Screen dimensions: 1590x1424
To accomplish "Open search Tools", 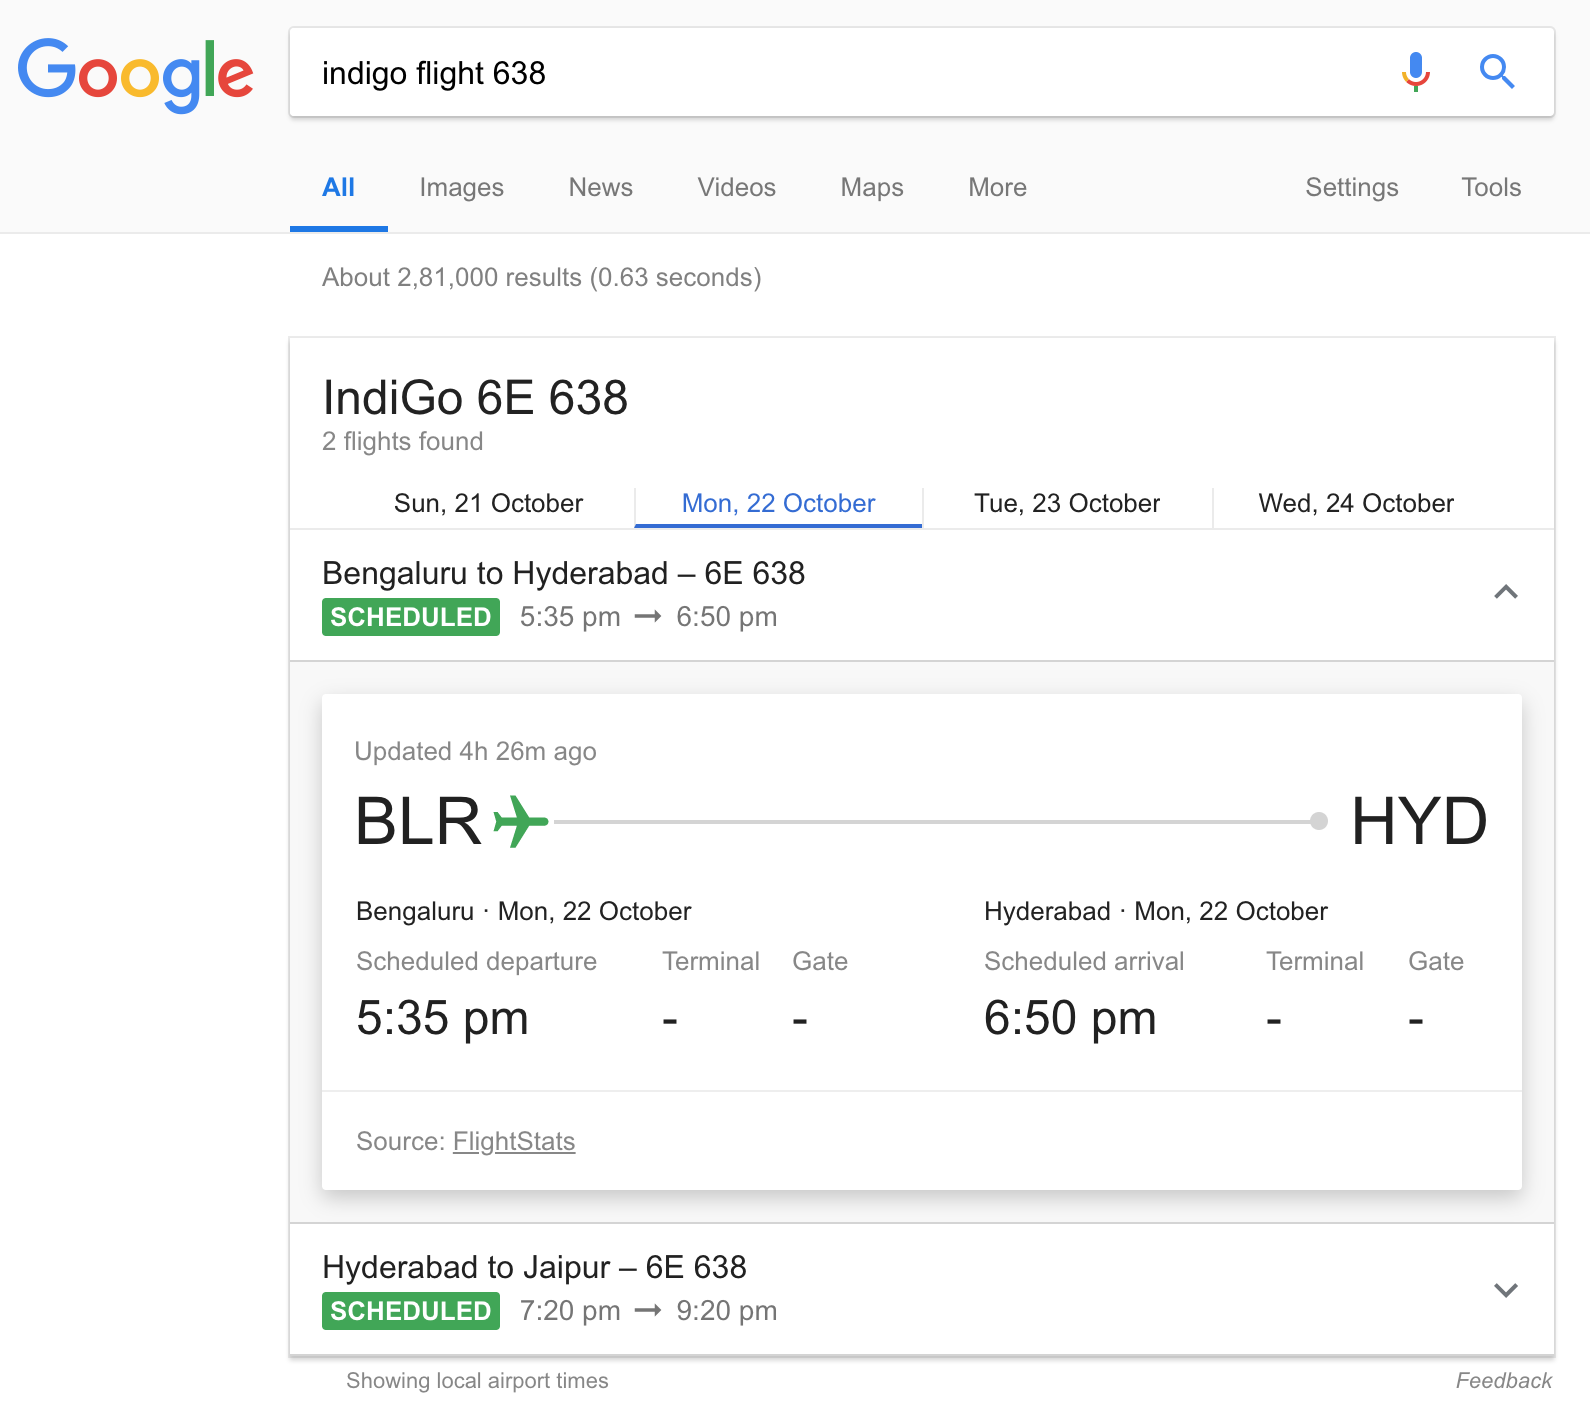I will click(1491, 188).
